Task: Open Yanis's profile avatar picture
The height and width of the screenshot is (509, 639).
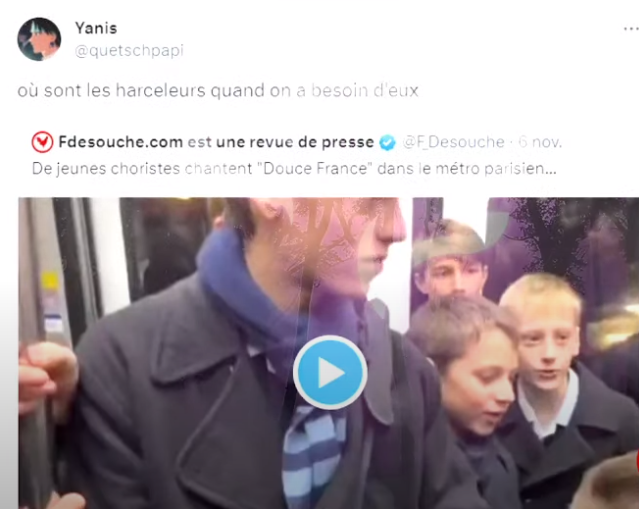Action: coord(39,39)
